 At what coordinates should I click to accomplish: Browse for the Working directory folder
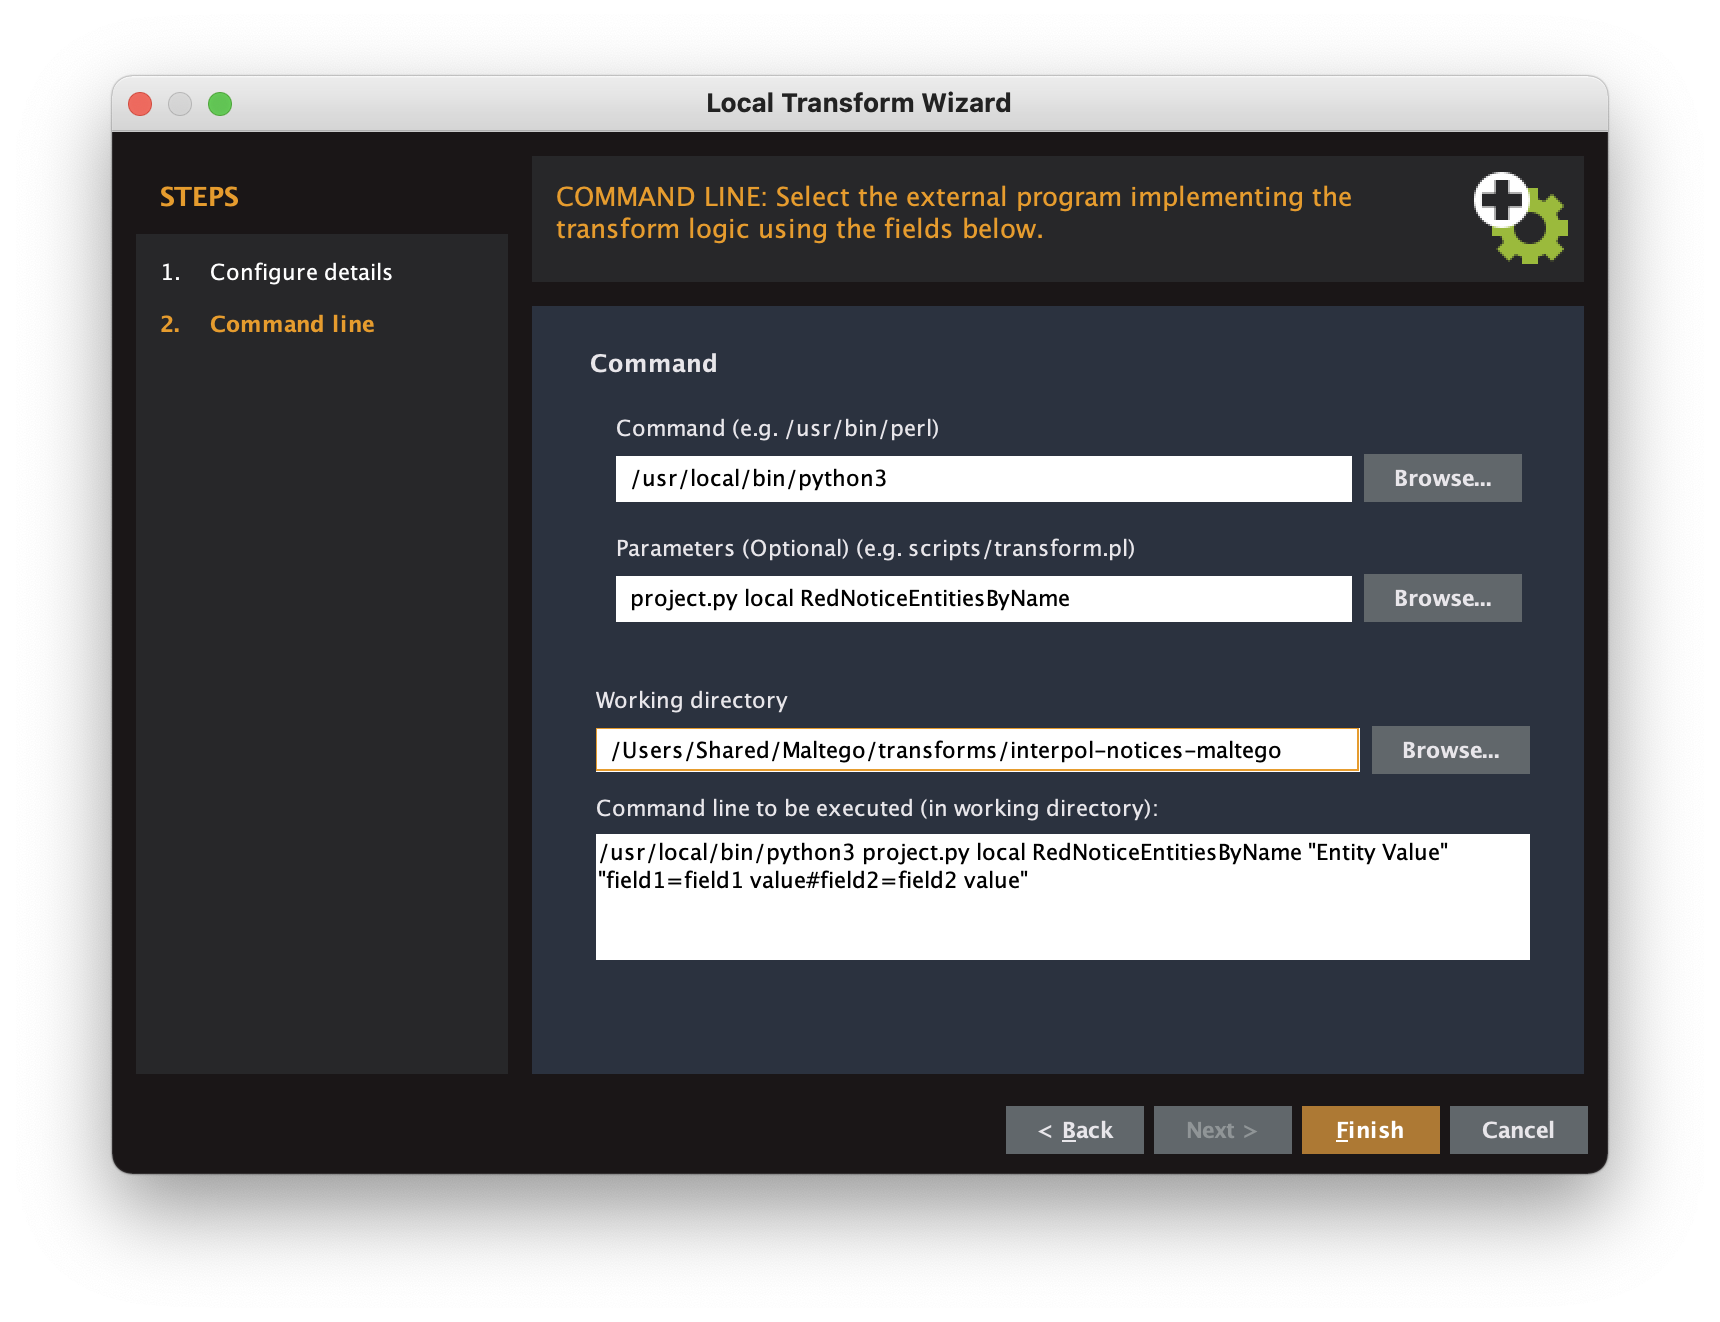tap(1450, 749)
